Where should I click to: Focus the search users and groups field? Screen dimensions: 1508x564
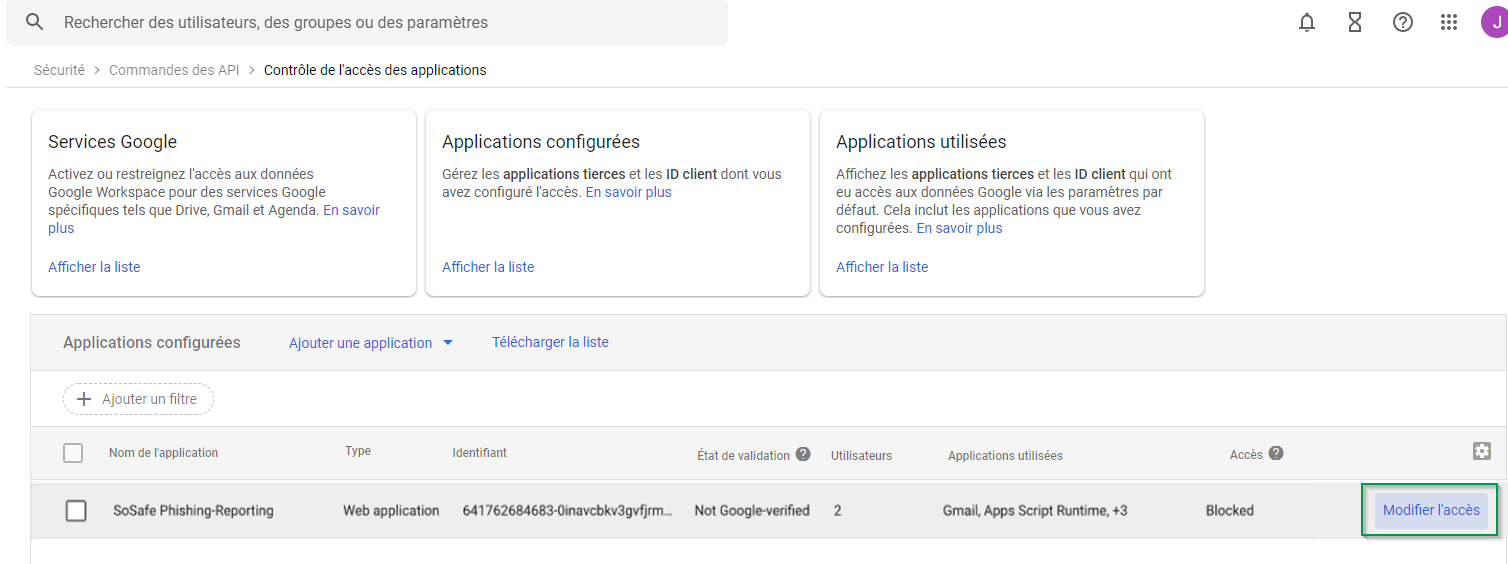coord(380,22)
